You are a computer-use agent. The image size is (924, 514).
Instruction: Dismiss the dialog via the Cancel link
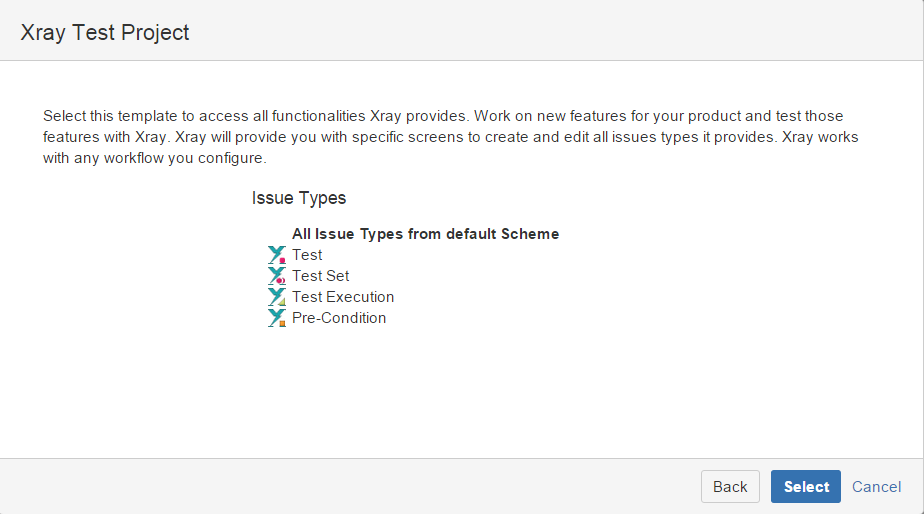pos(876,487)
